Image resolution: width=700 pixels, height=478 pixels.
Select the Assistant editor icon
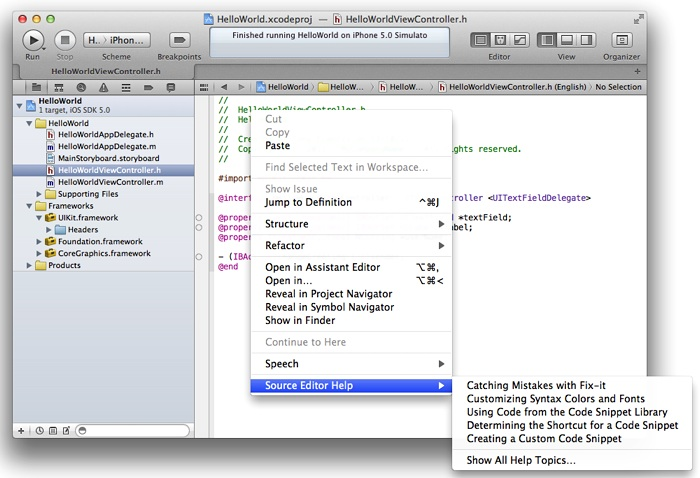click(500, 40)
